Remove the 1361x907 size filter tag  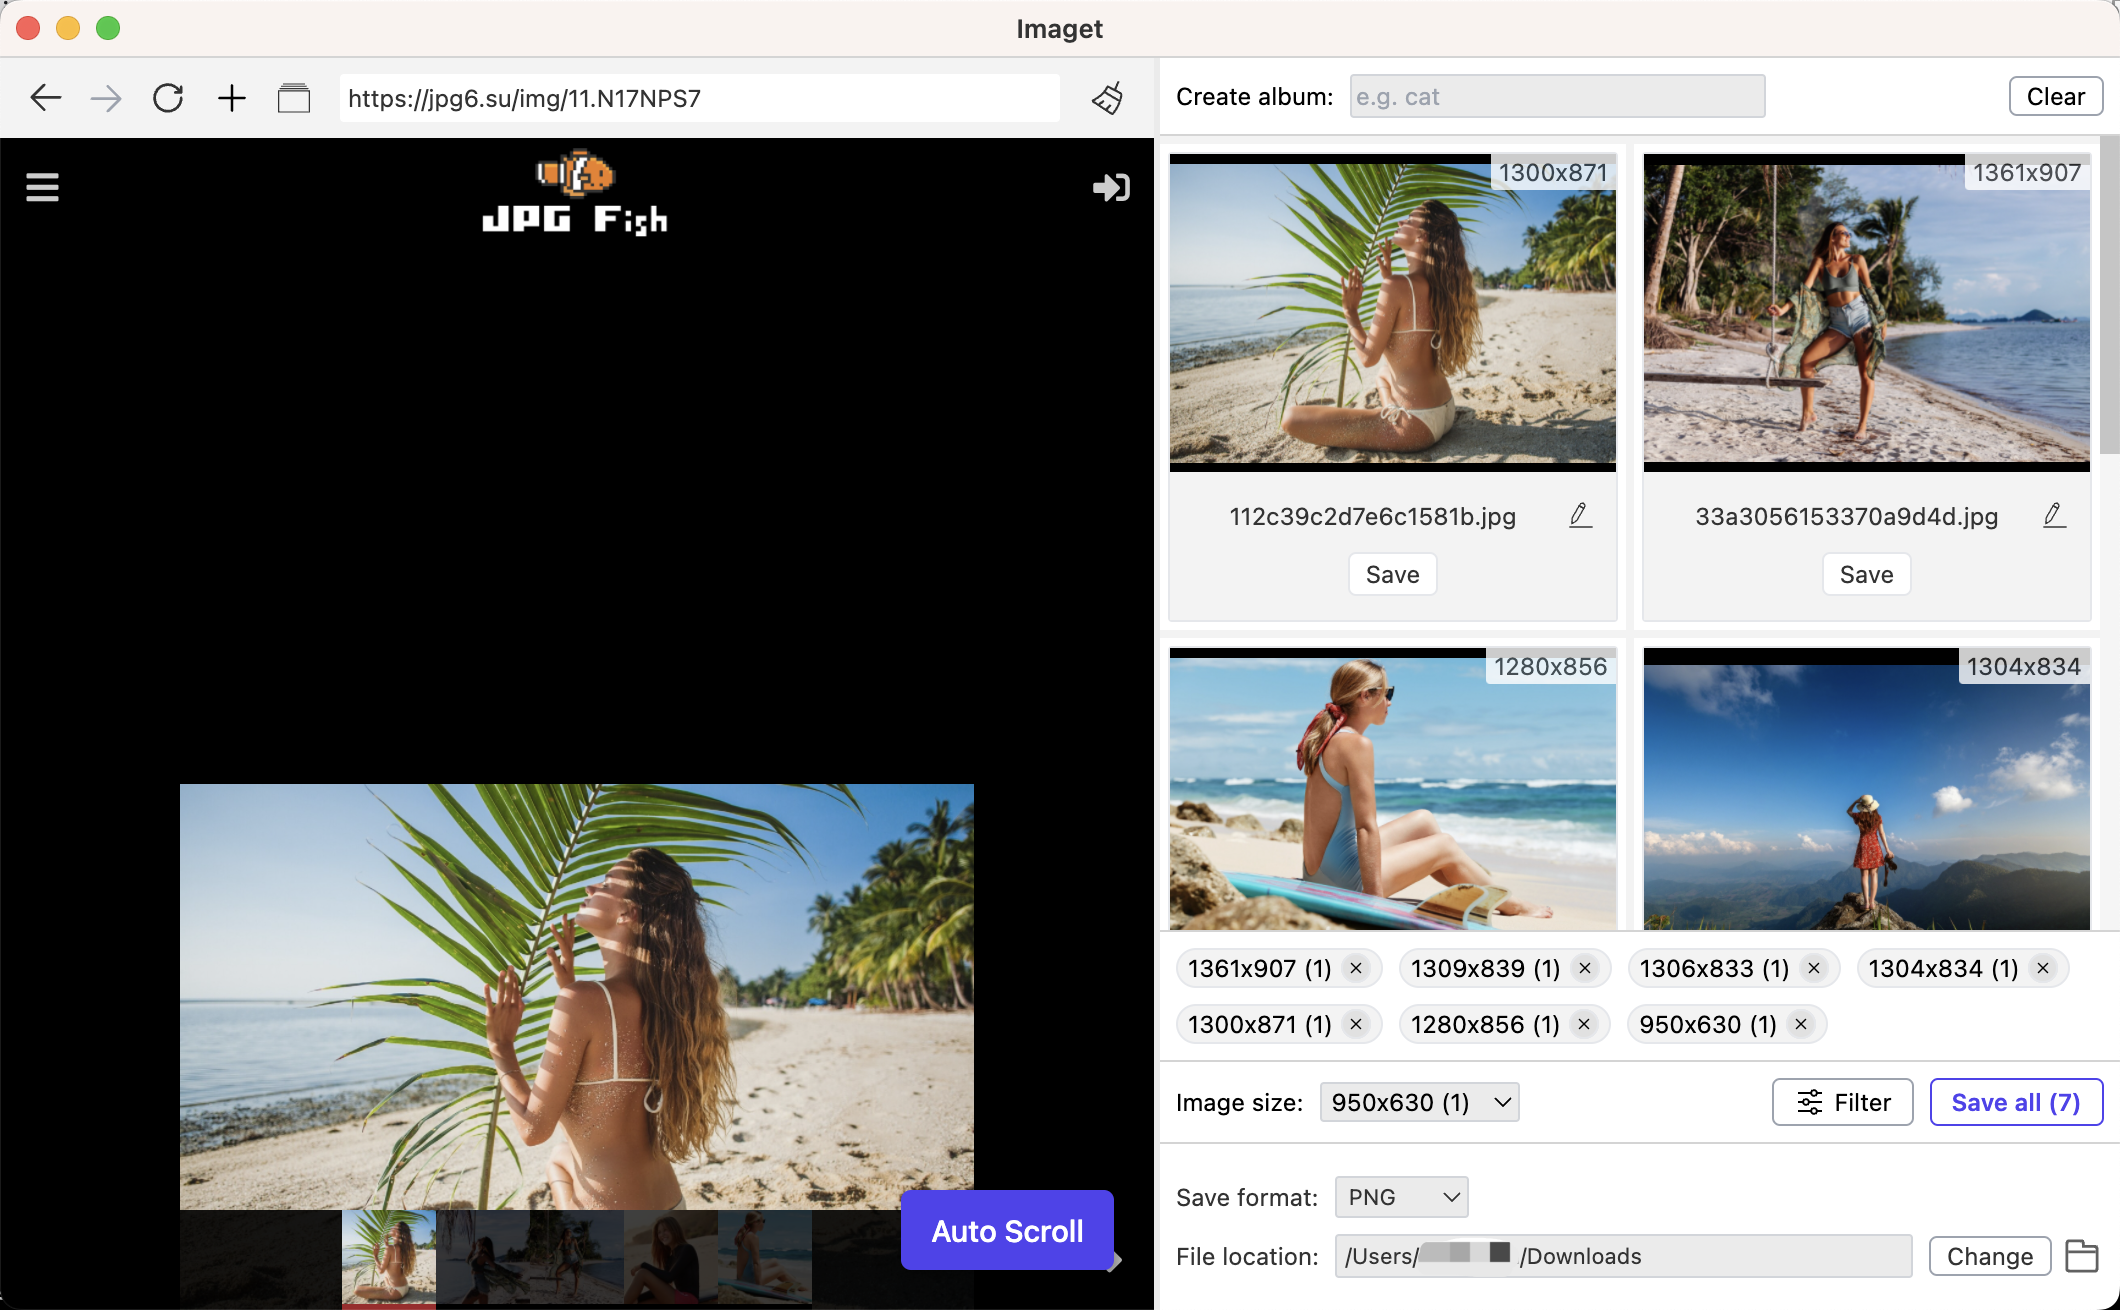1356,968
